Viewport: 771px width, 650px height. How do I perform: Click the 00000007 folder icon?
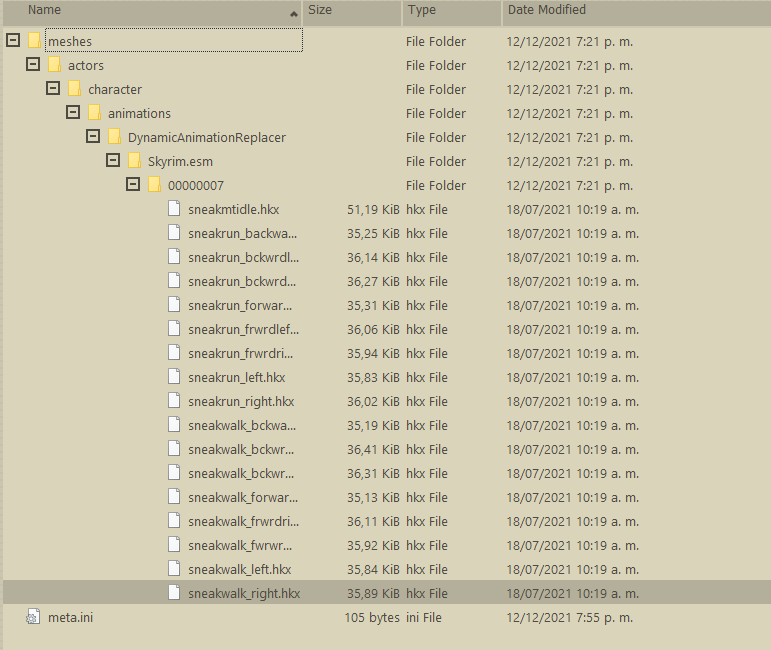click(154, 185)
